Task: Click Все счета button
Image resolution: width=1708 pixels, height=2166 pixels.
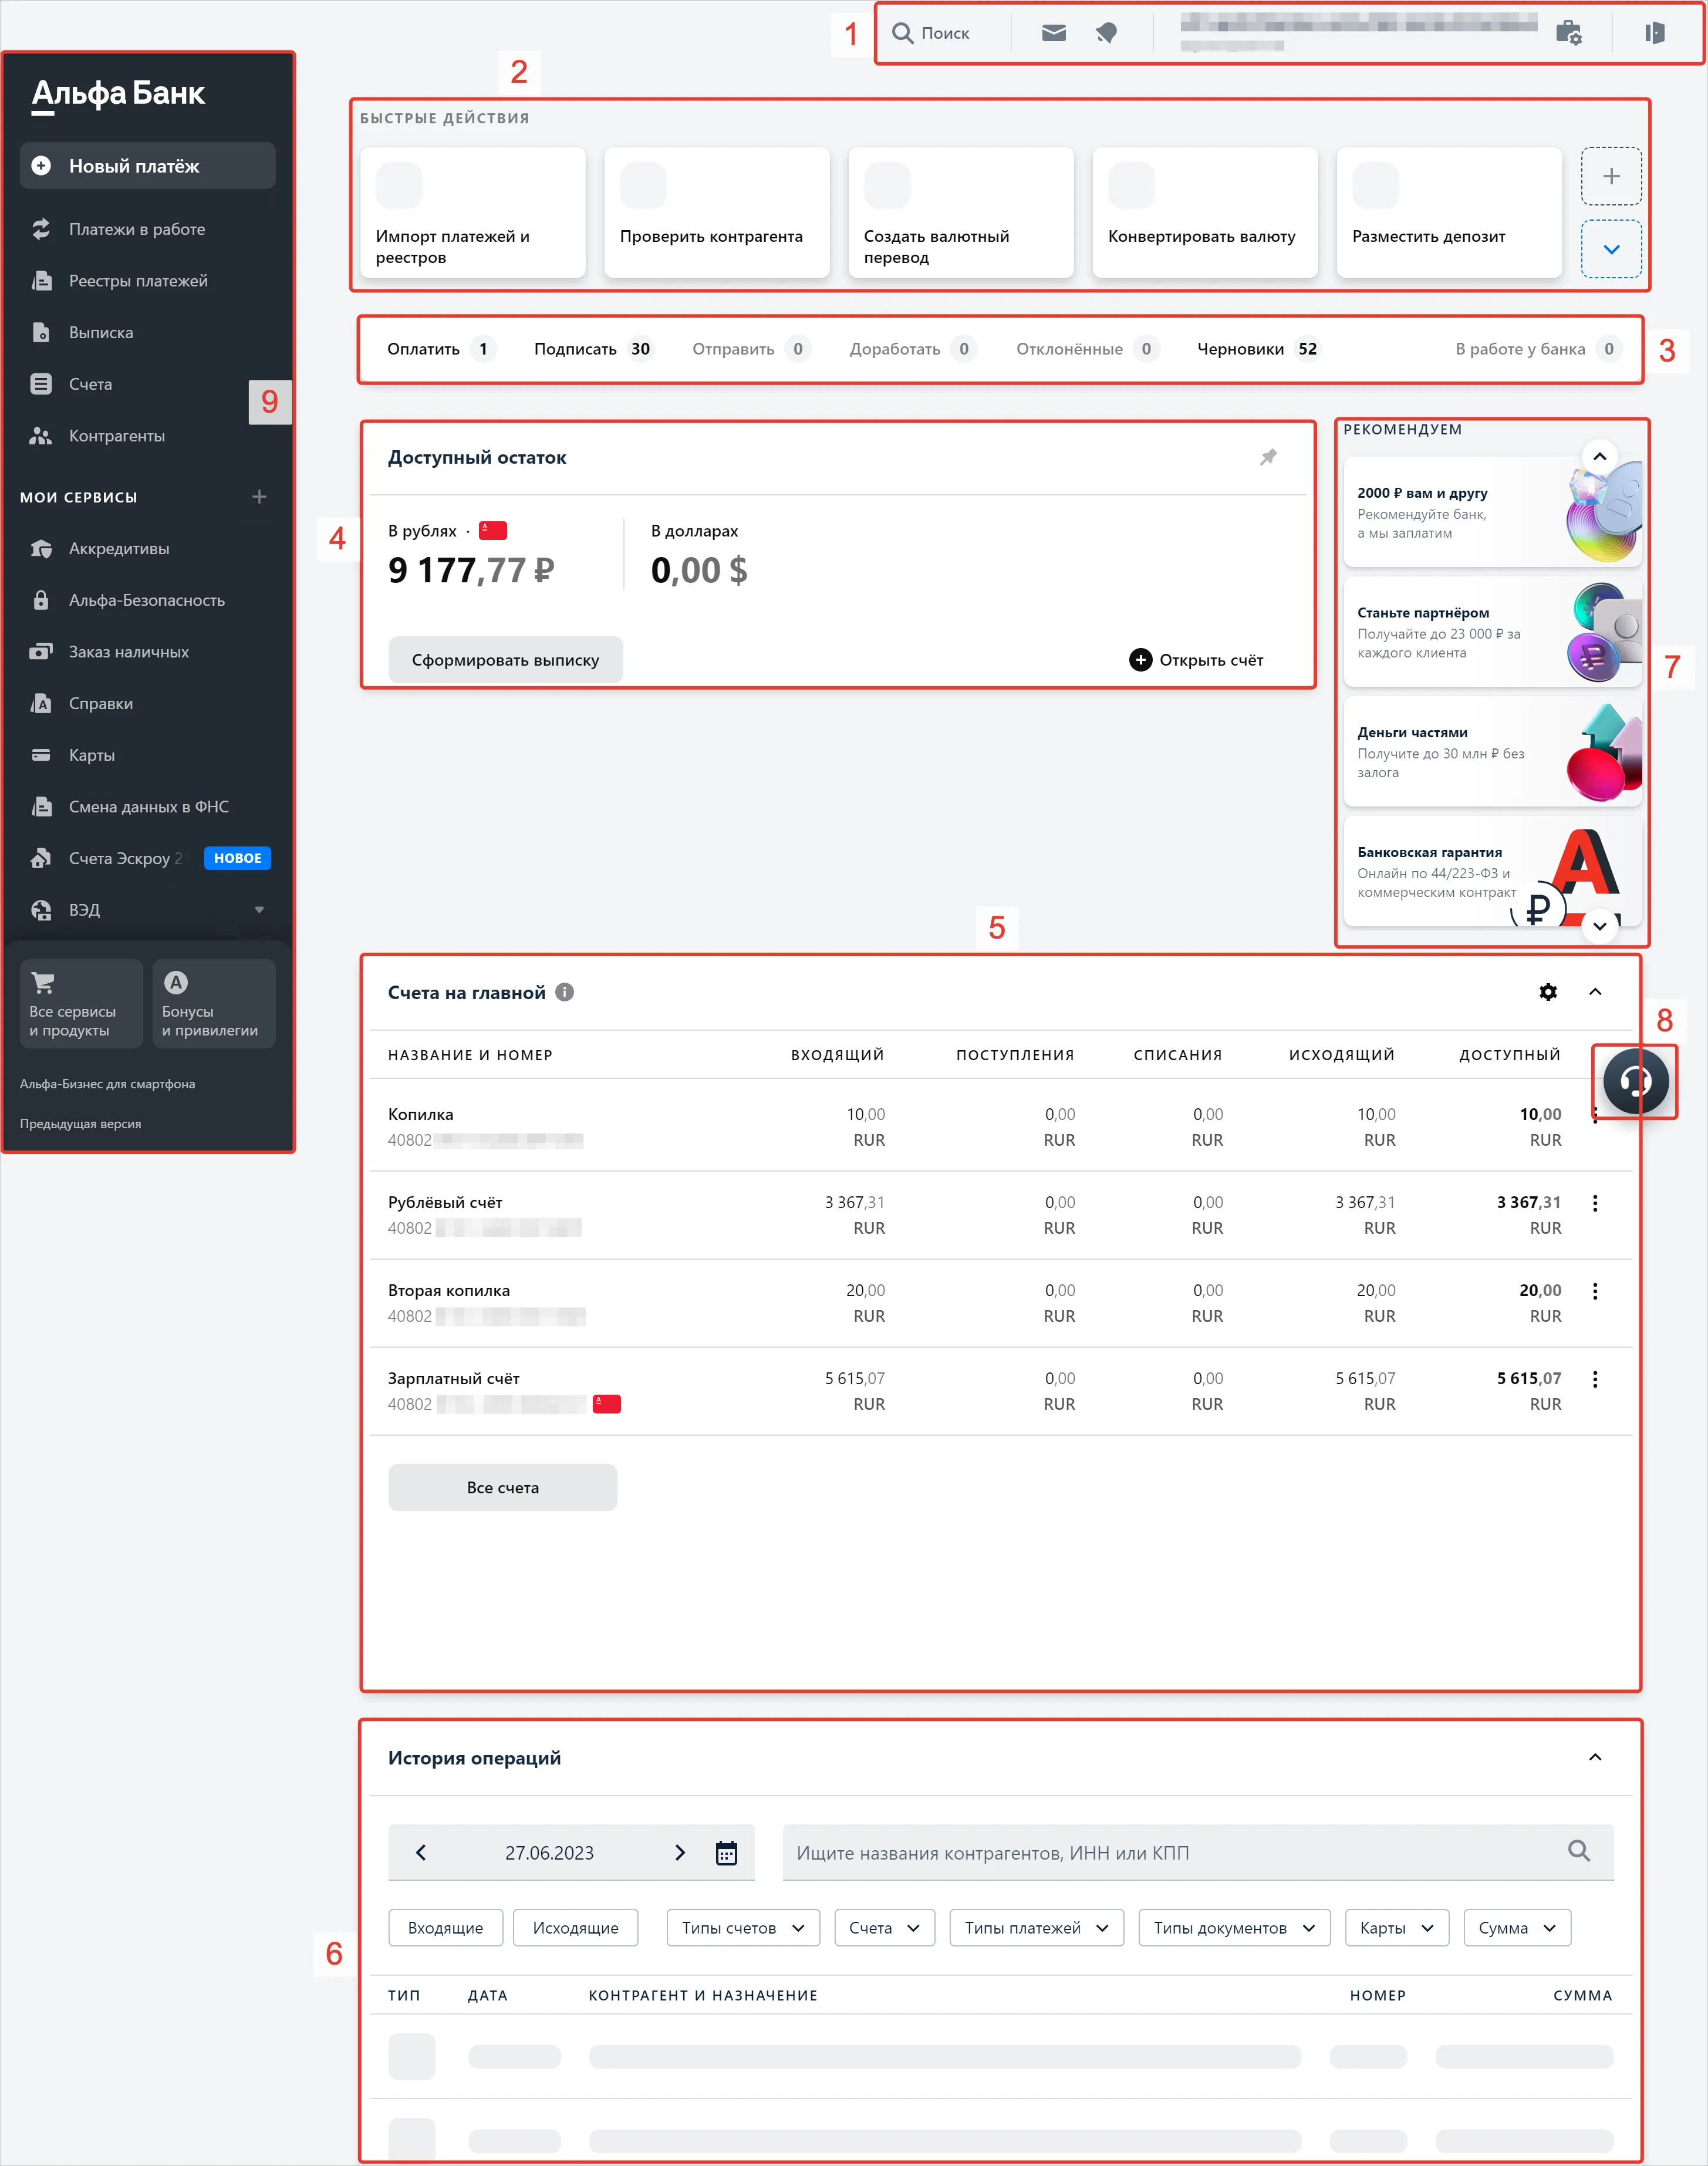Action: [503, 1487]
